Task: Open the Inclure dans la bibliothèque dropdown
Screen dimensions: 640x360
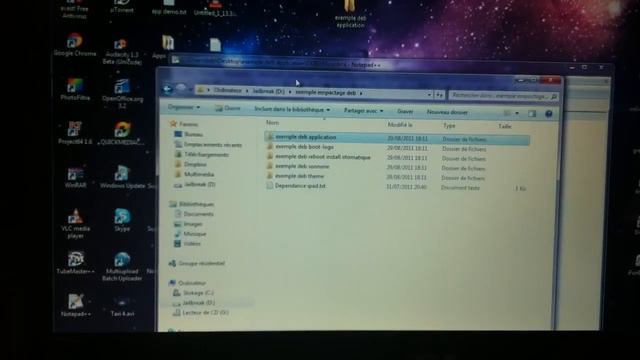Action: click(292, 109)
